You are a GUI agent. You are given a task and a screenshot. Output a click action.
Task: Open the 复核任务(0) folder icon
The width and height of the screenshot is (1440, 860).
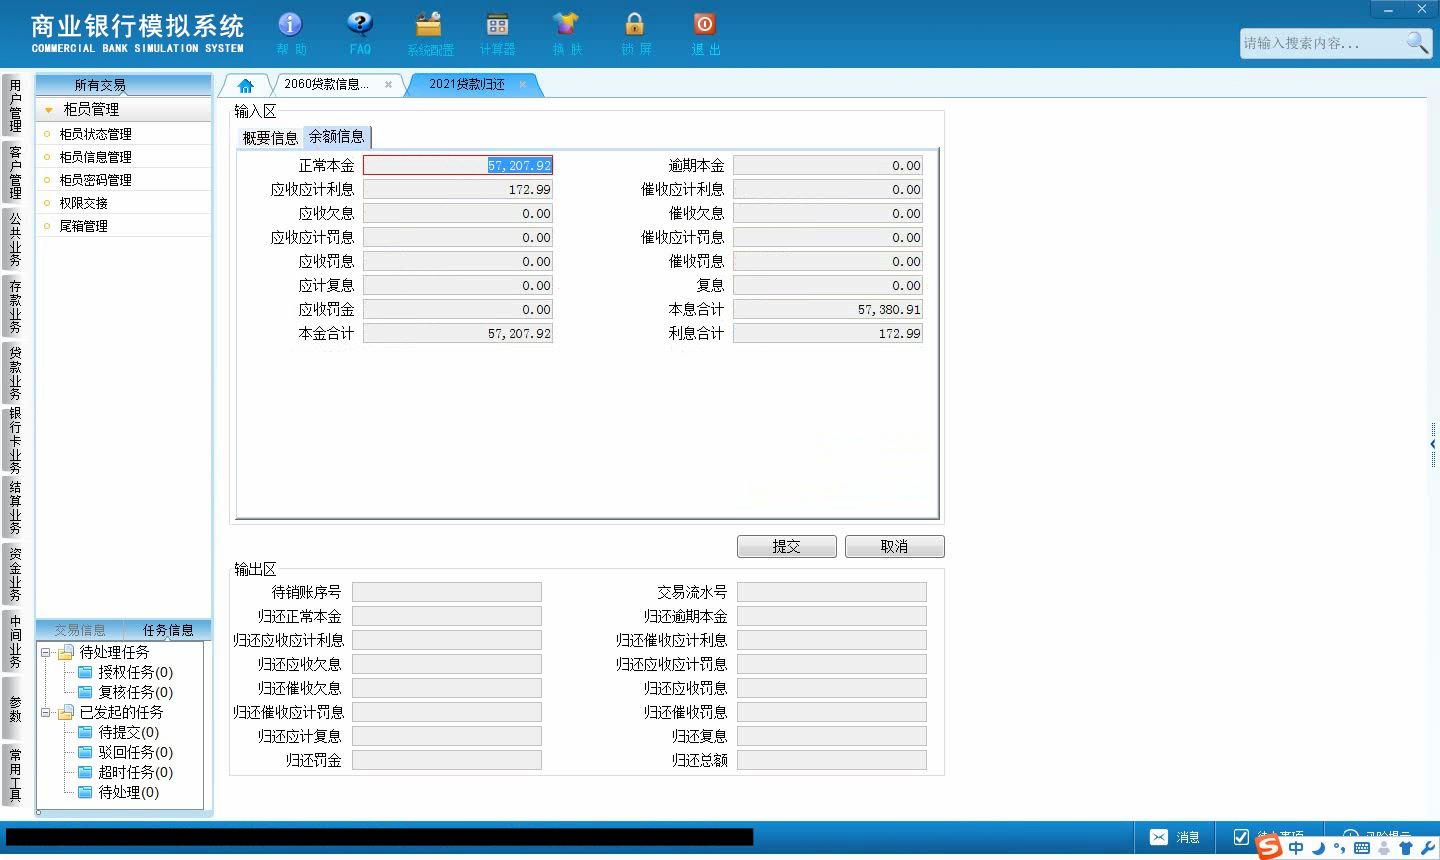click(85, 692)
